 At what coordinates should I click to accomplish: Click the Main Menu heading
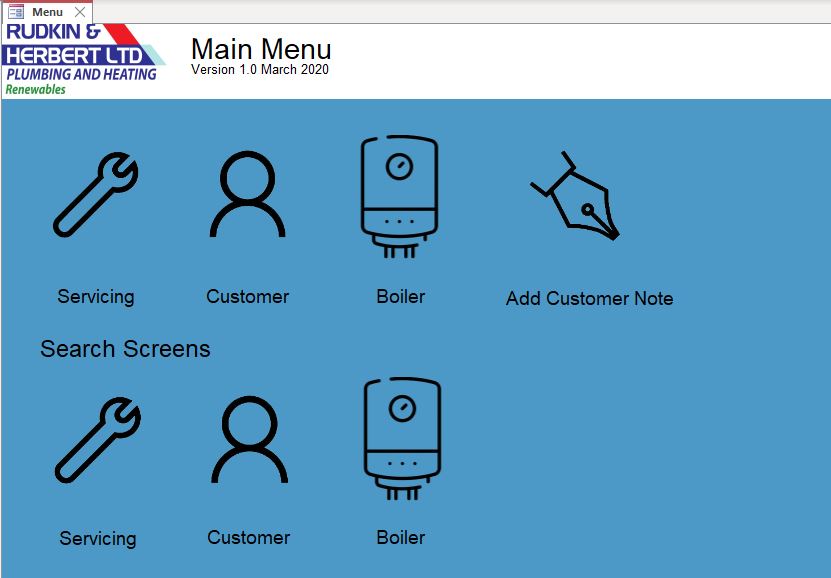click(x=261, y=49)
